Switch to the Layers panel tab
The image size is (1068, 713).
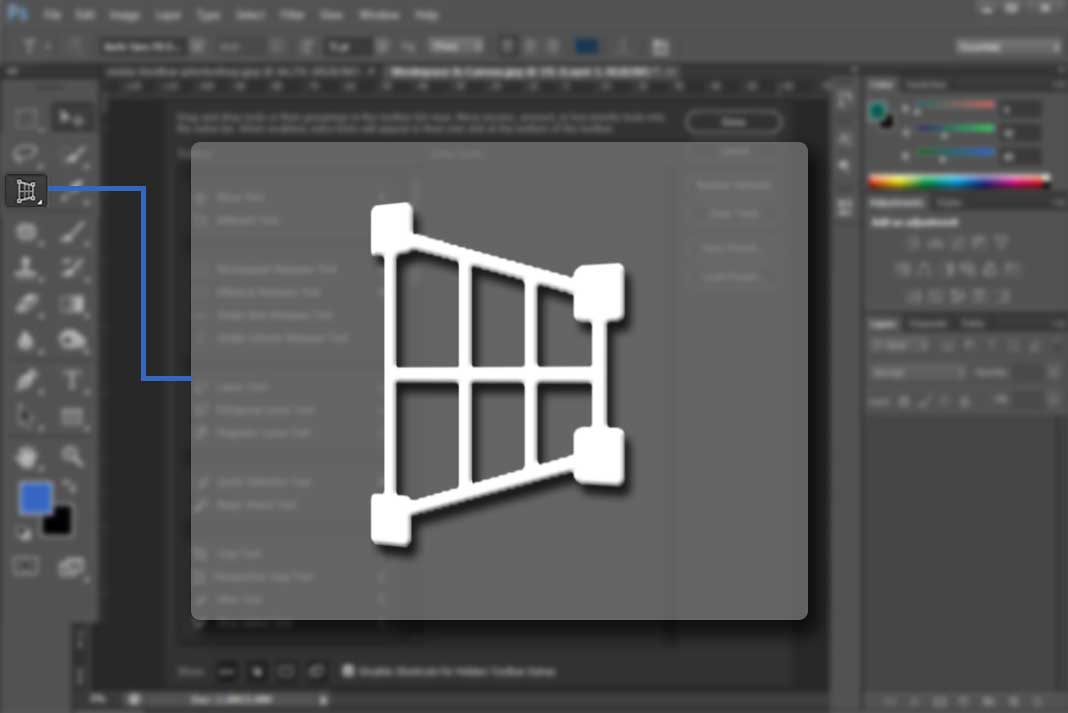tap(883, 323)
